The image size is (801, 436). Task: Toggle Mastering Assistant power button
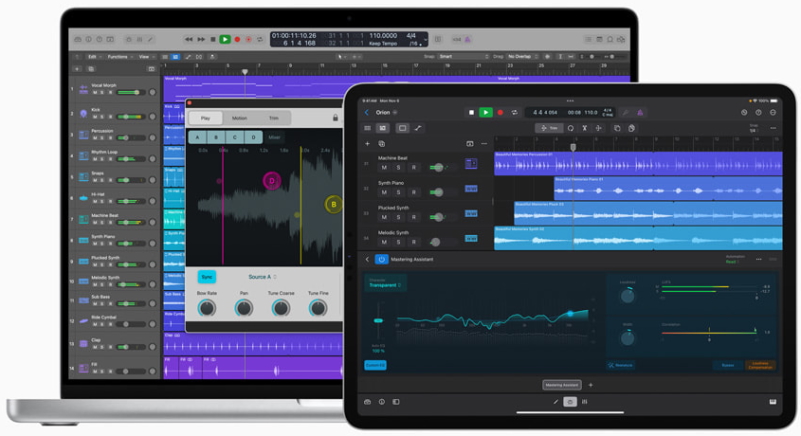click(x=381, y=260)
